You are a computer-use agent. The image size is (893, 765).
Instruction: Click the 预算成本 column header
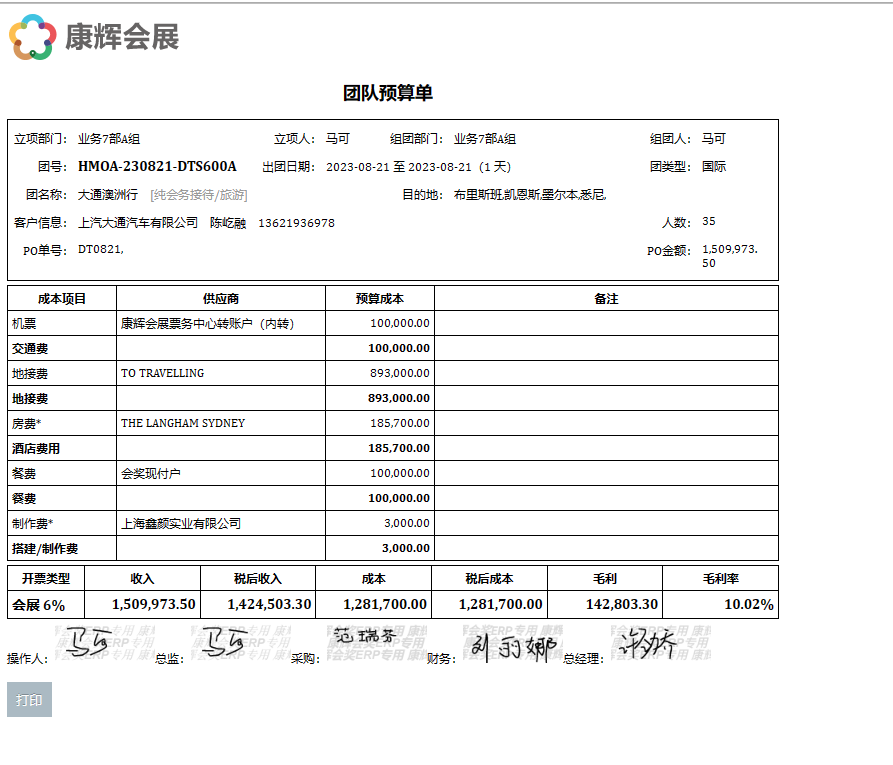380,299
